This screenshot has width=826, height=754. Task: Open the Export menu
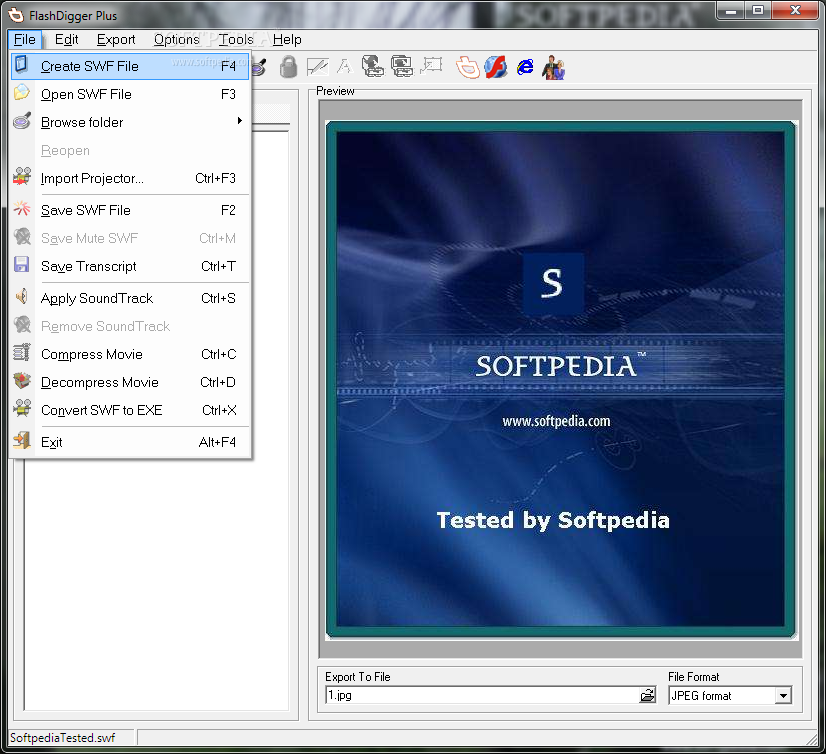pyautogui.click(x=116, y=40)
